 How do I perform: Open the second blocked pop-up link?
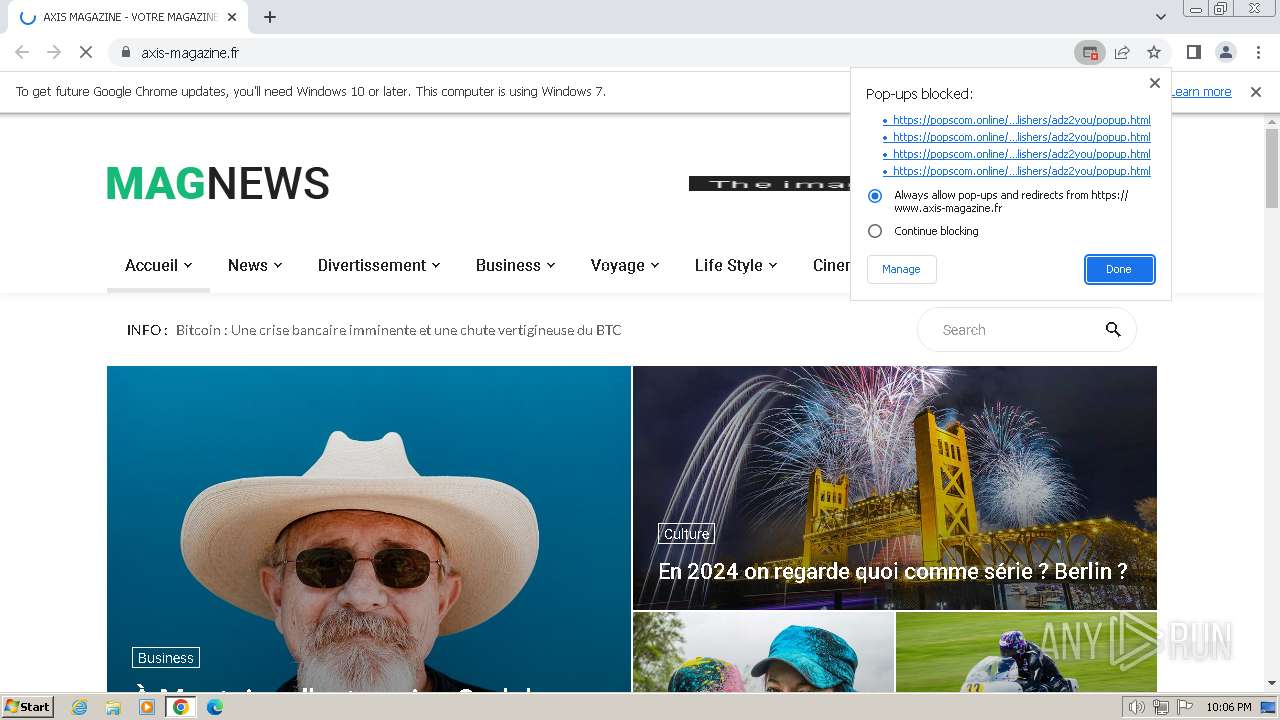point(1021,137)
